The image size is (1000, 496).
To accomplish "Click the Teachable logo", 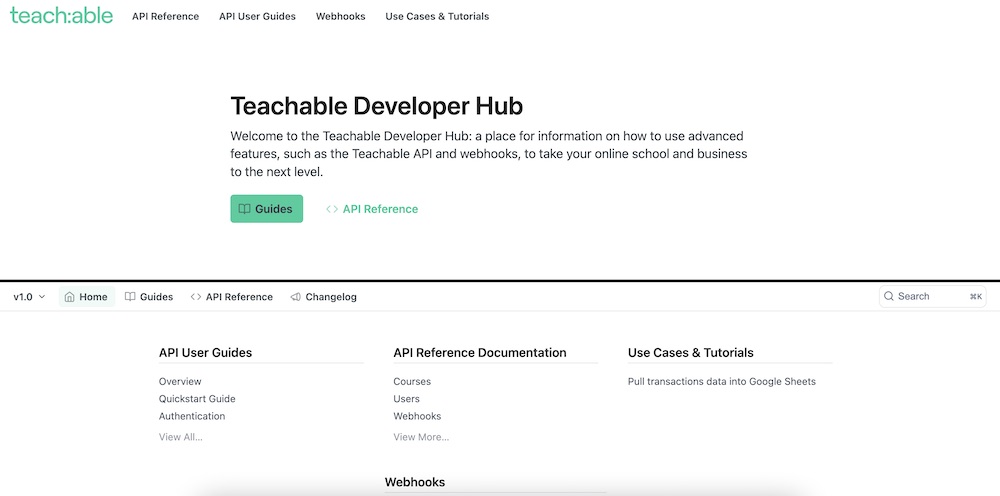I will tap(61, 16).
